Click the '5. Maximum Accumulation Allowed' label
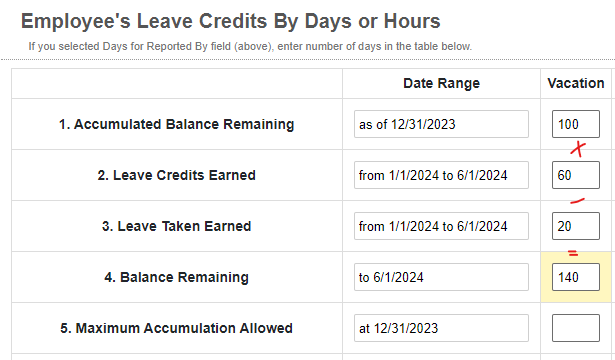This screenshot has height=360, width=615. [176, 328]
